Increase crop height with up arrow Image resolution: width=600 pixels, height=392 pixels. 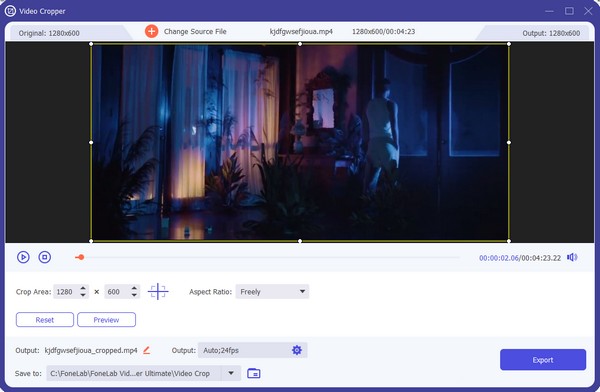pyautogui.click(x=134, y=288)
